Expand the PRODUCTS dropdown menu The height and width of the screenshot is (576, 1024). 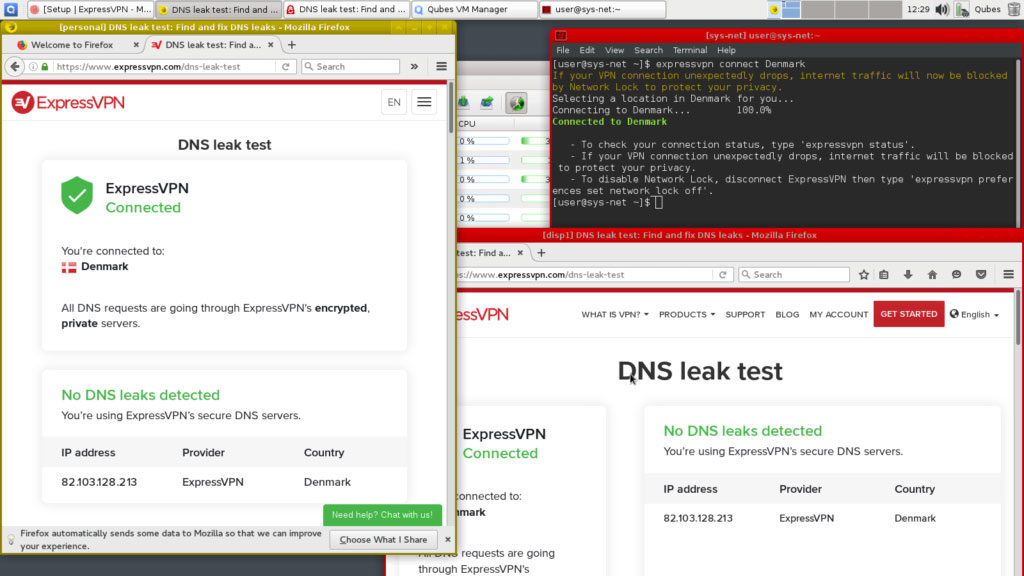[687, 315]
